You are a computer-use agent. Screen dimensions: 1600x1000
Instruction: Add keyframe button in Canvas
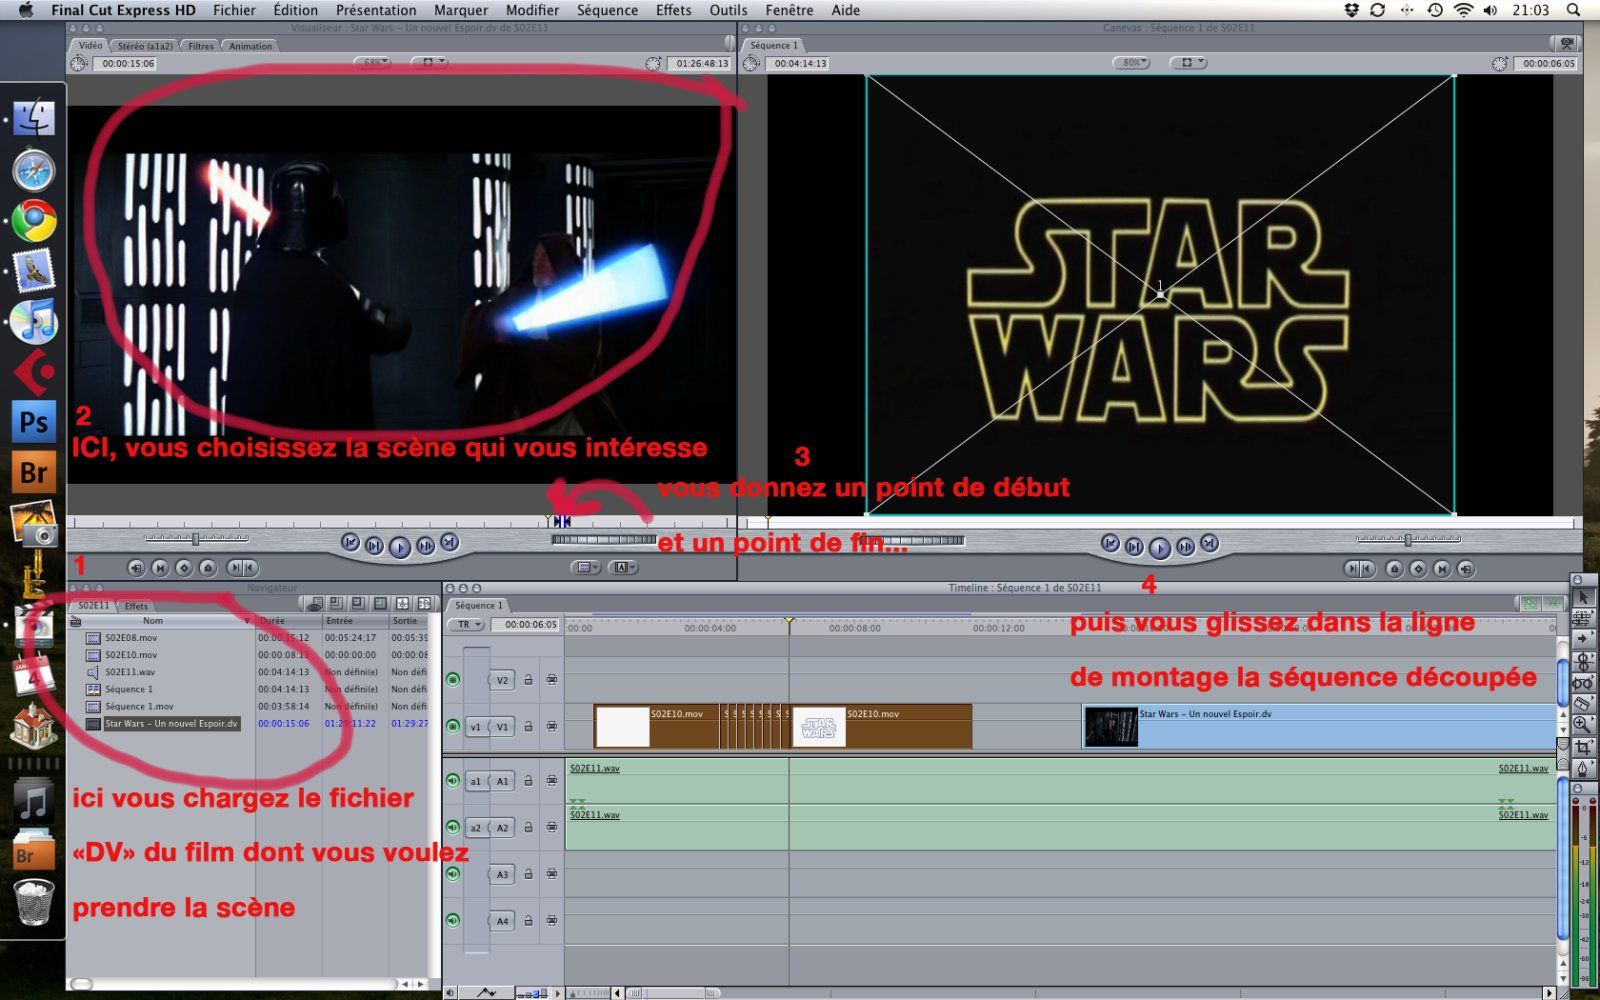click(1418, 569)
